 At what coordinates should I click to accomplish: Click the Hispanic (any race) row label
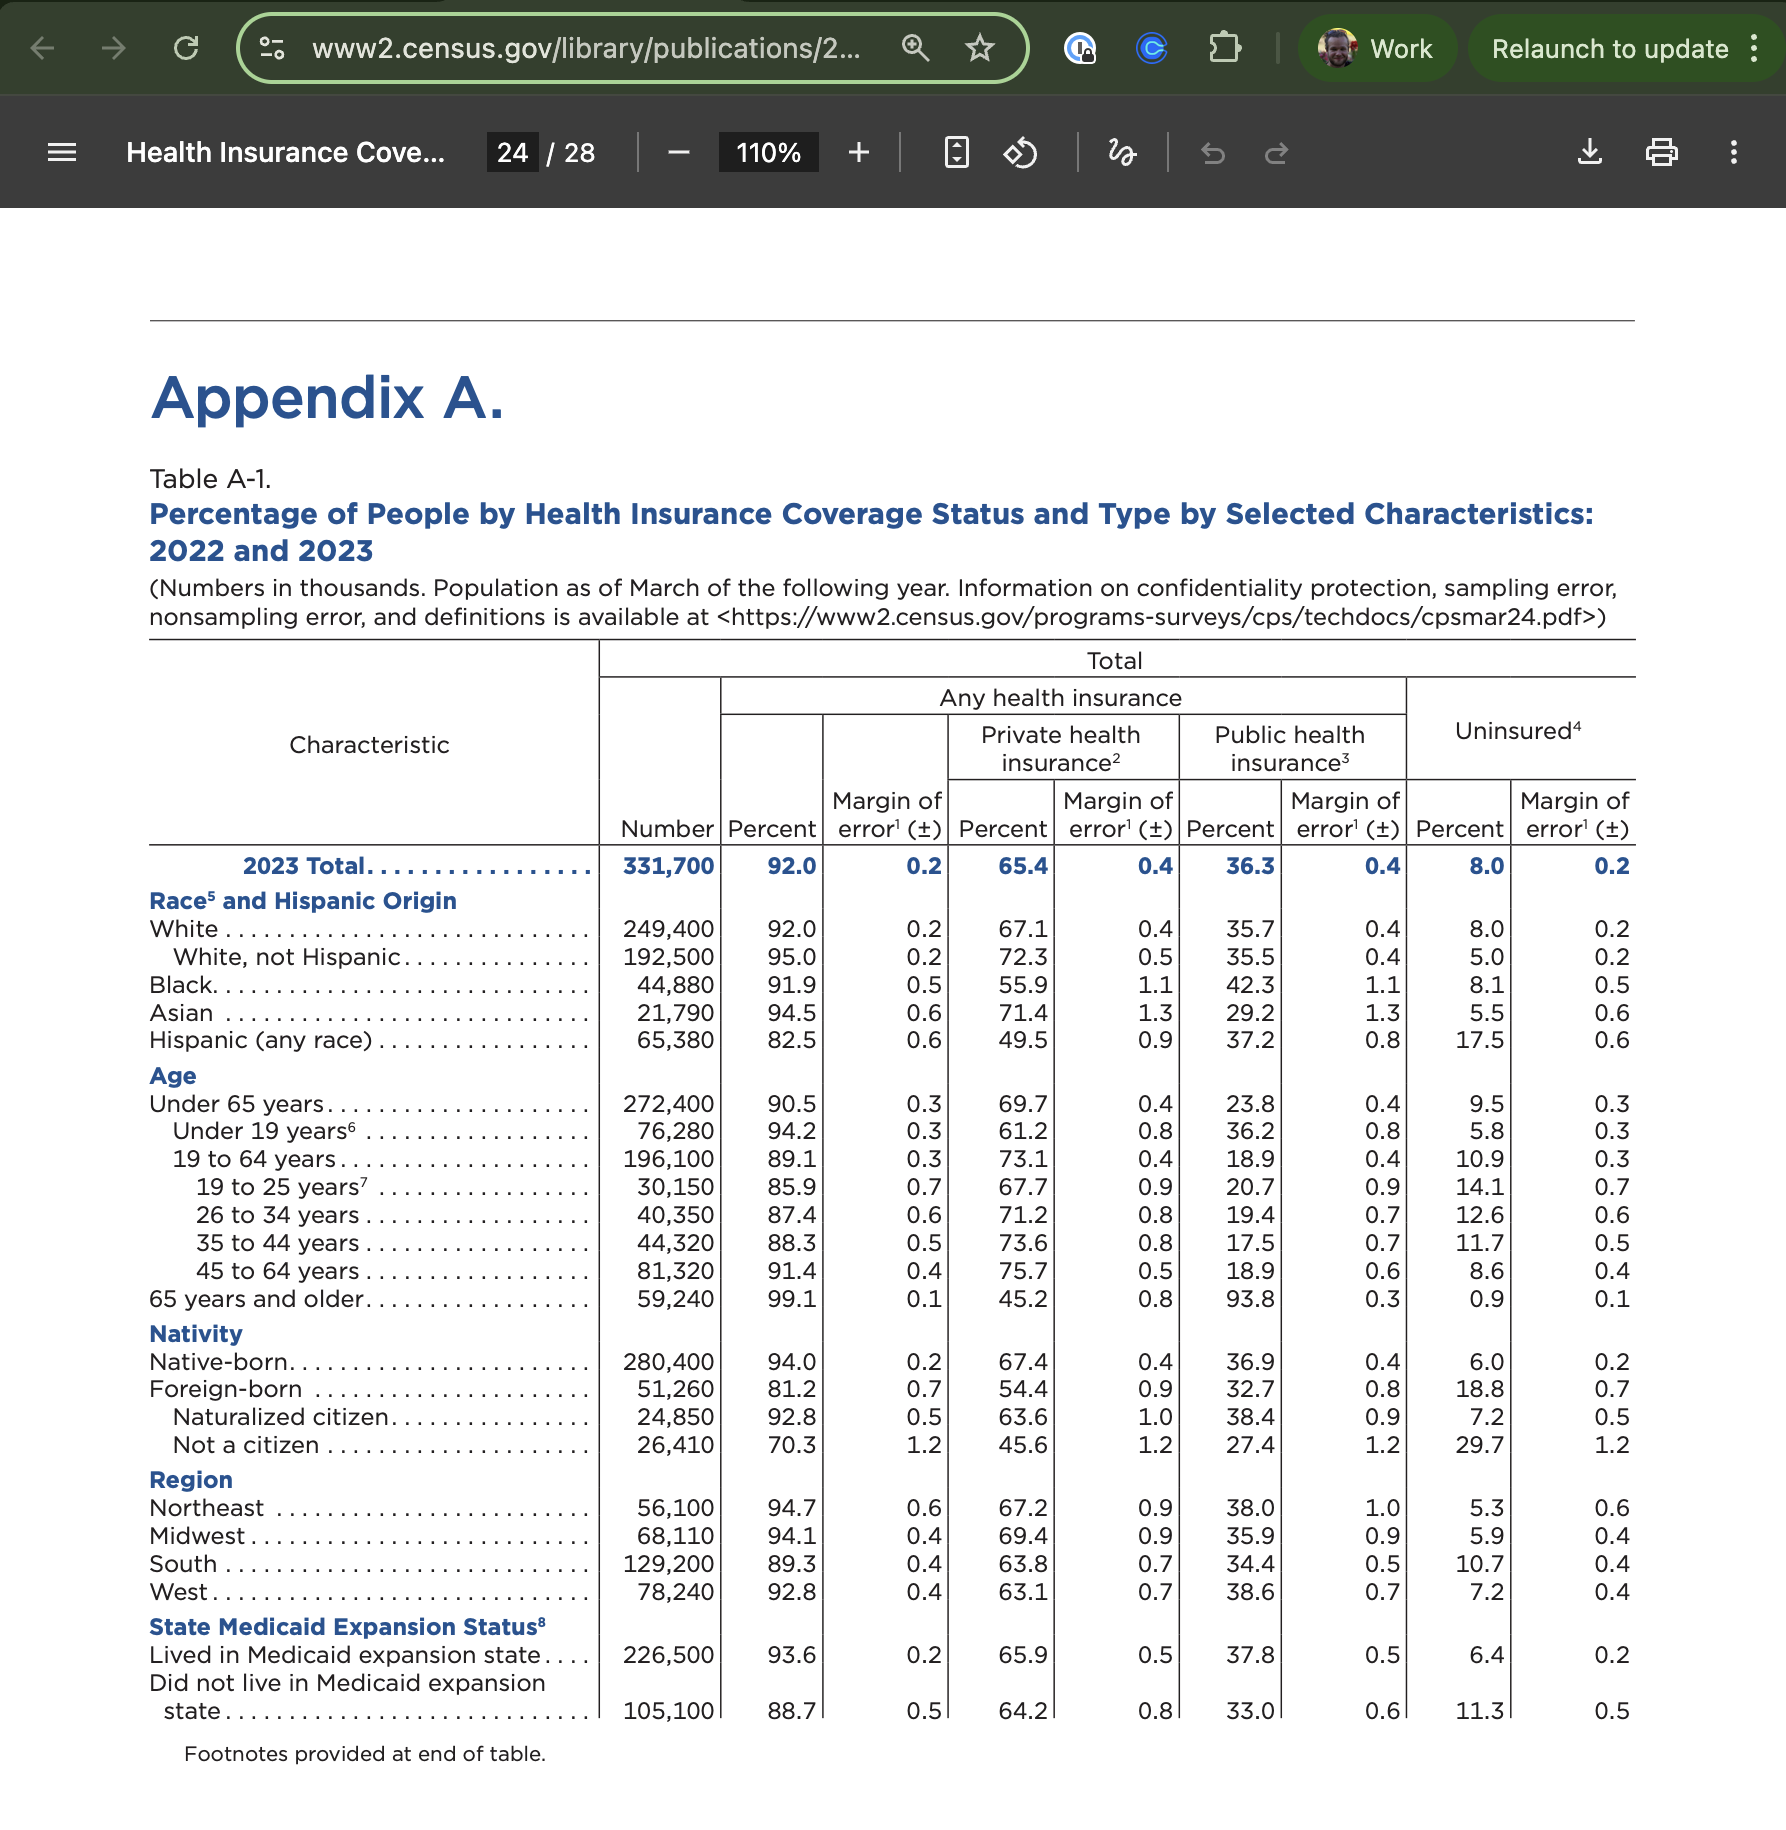click(260, 1041)
